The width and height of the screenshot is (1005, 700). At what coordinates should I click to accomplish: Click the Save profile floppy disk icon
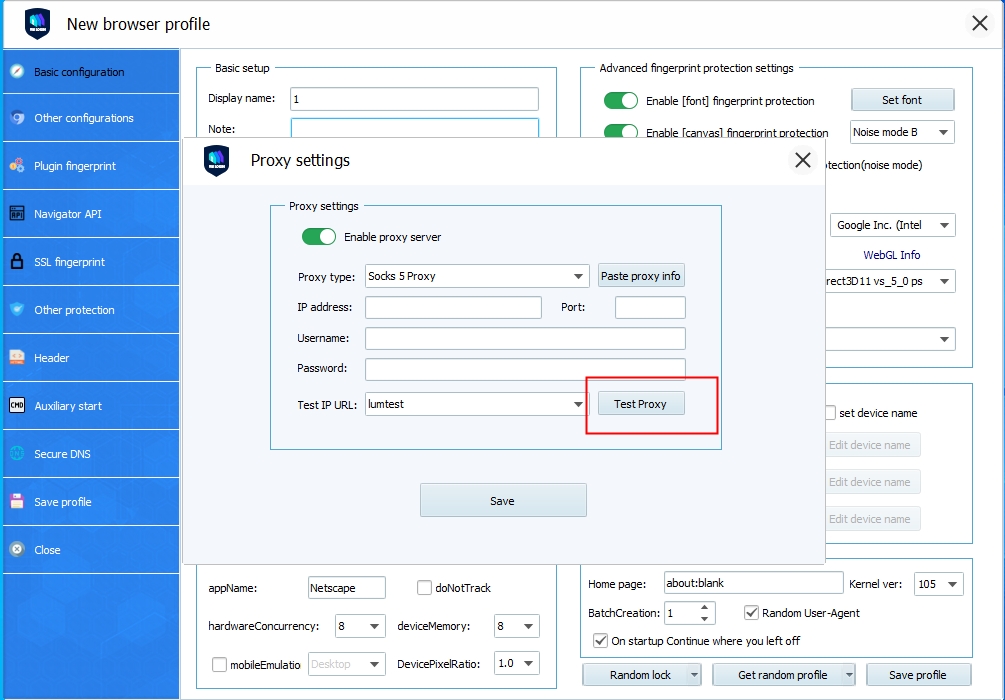click(16, 502)
